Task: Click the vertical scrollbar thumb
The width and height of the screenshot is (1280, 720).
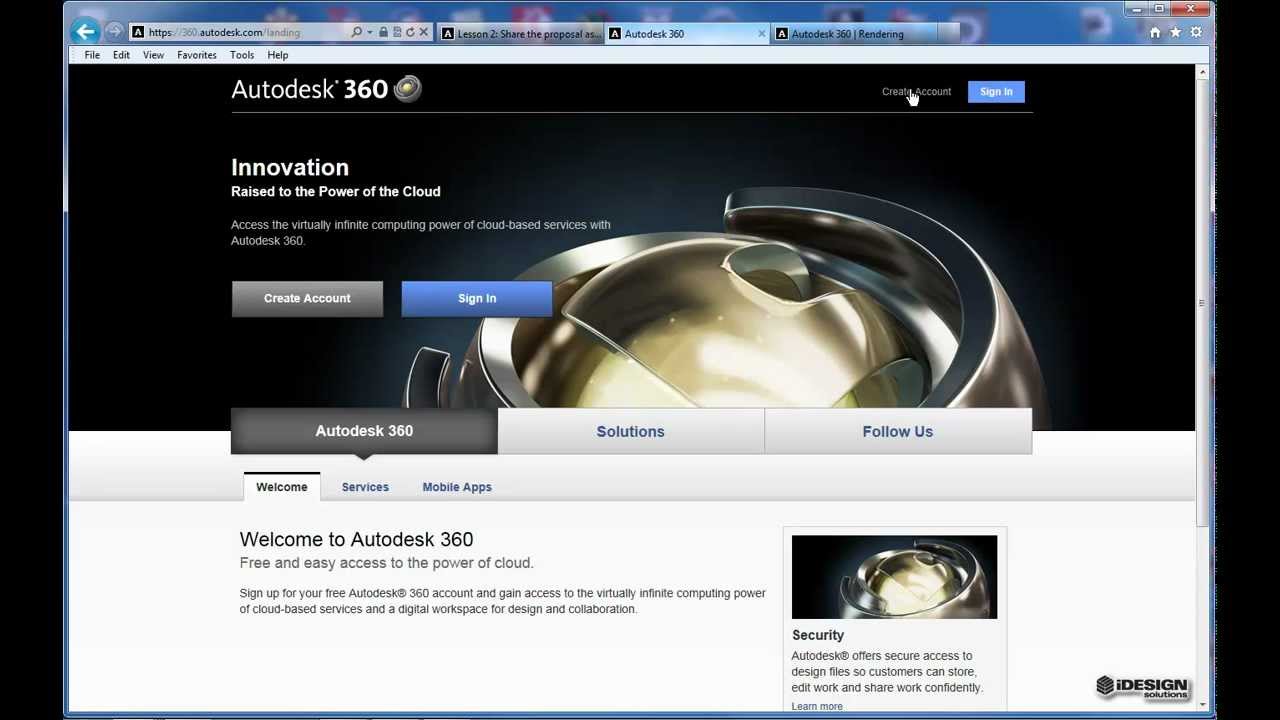Action: pyautogui.click(x=1202, y=305)
